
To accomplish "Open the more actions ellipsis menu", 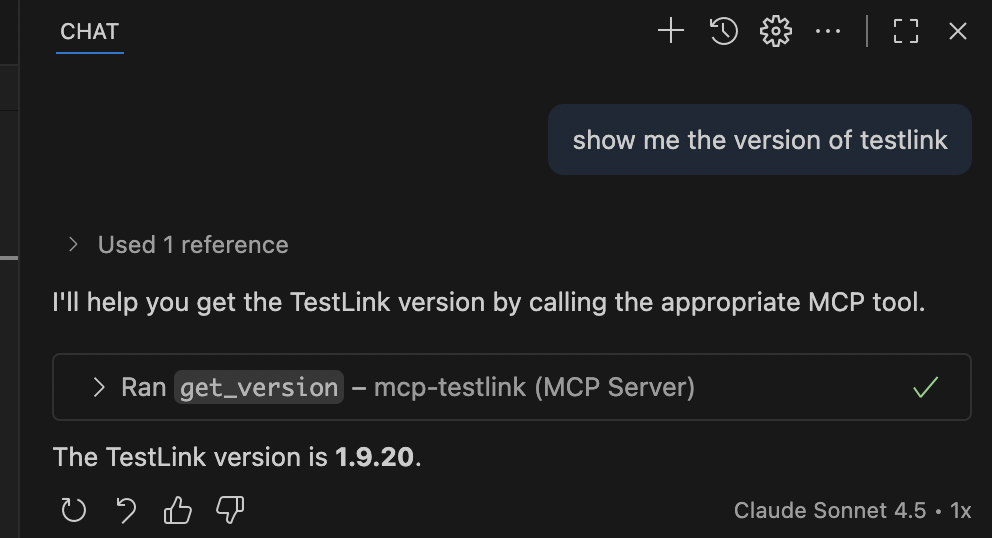I will [828, 32].
